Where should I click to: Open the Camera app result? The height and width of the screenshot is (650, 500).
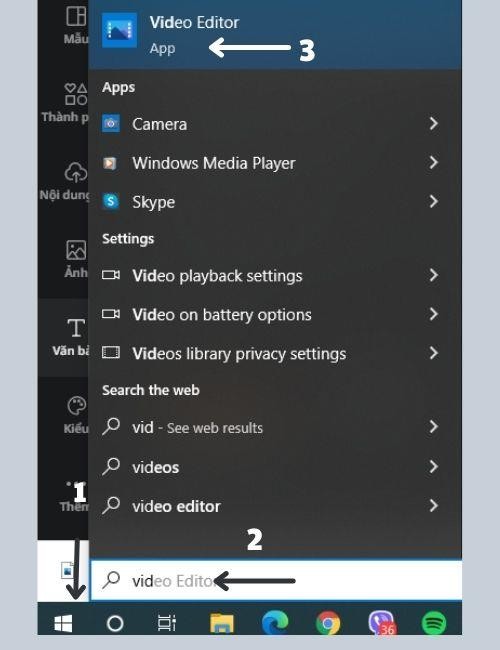click(275, 124)
